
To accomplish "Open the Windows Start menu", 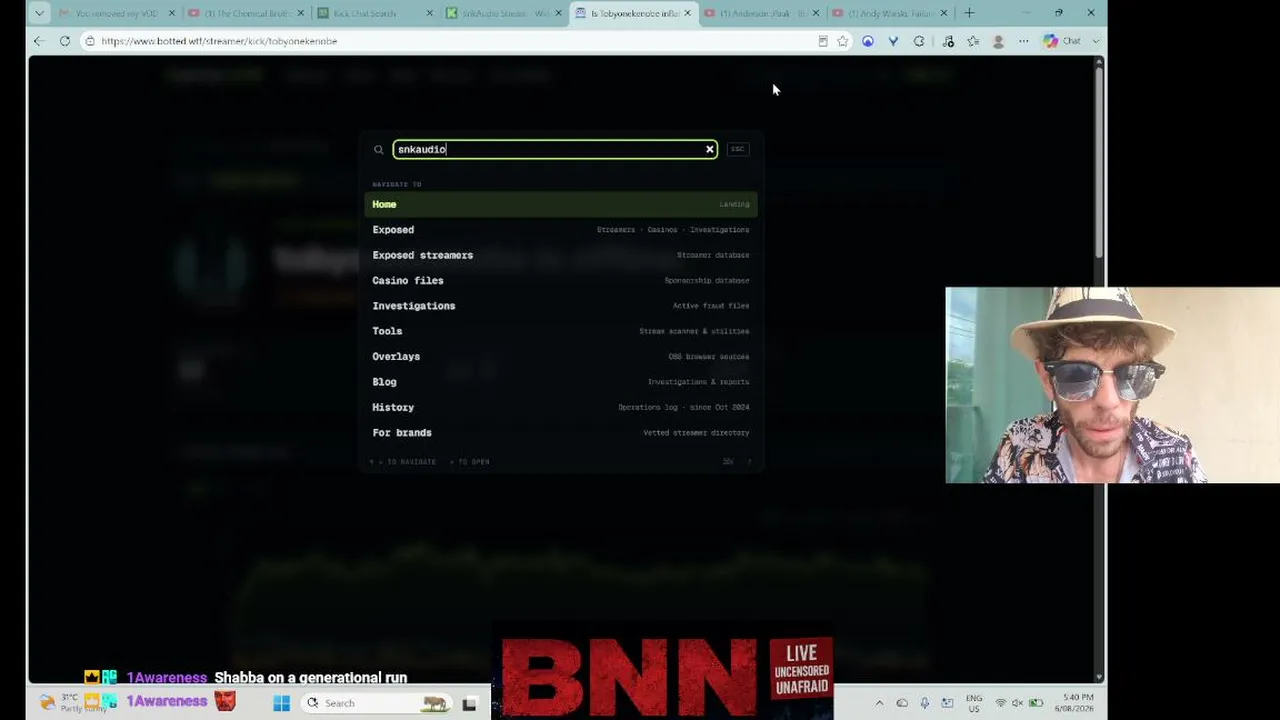I will coord(281,703).
